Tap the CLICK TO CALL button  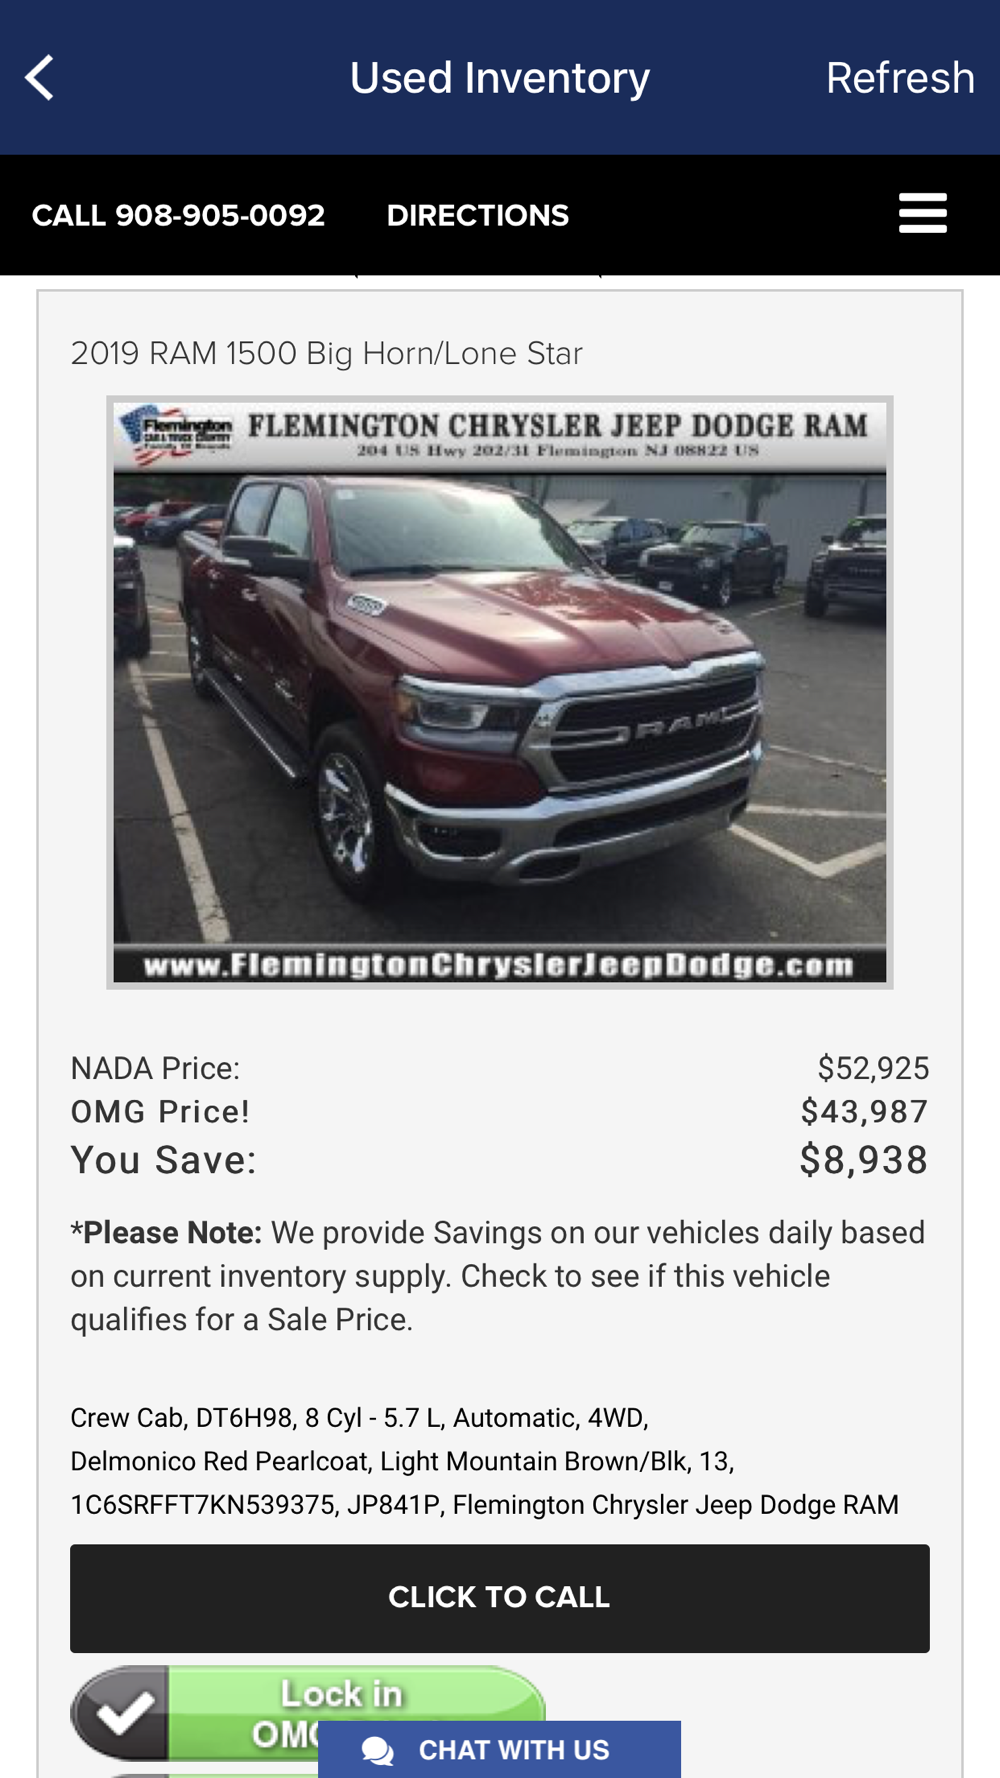[x=500, y=1598]
